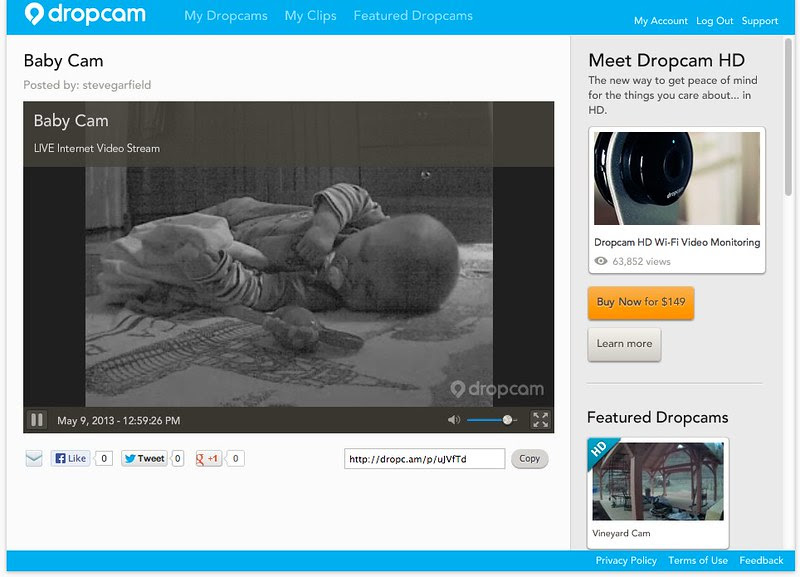
Task: Click the Meet Dropcam HD heading
Action: 666,60
